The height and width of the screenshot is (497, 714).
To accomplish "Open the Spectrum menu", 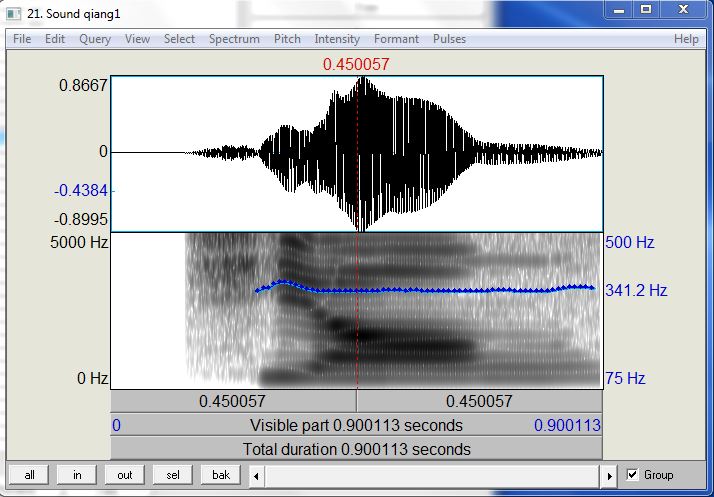I will coord(234,39).
